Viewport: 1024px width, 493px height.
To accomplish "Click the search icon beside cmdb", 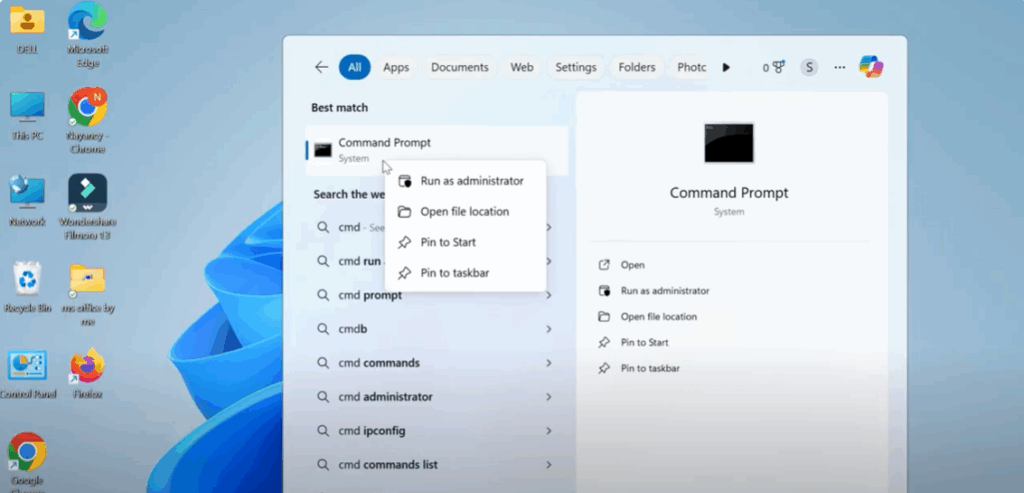I will [323, 329].
